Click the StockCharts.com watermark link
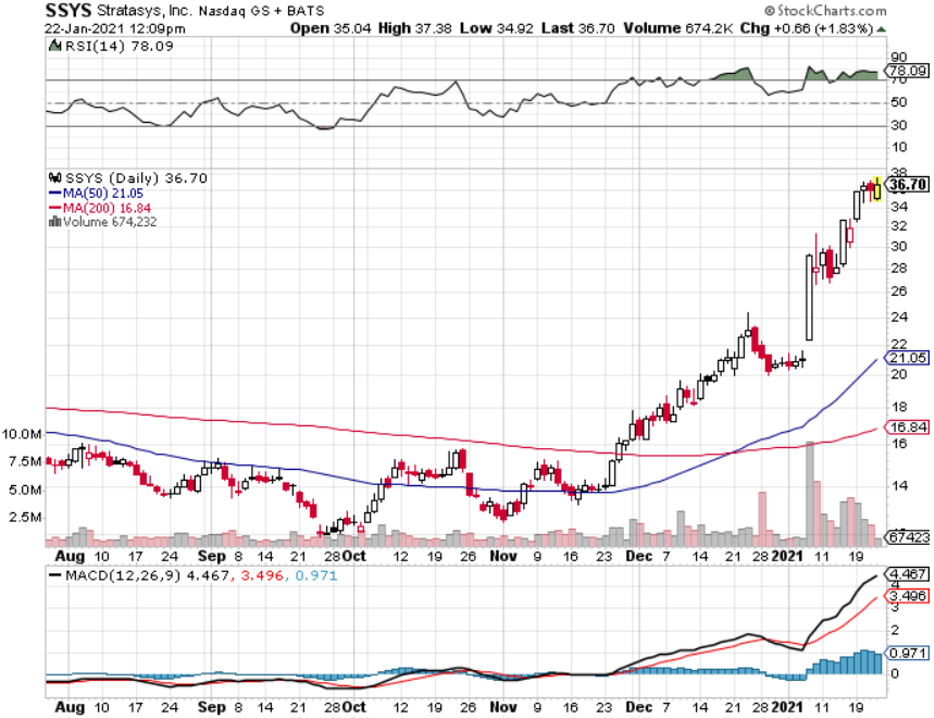The height and width of the screenshot is (718, 934). pos(826,10)
